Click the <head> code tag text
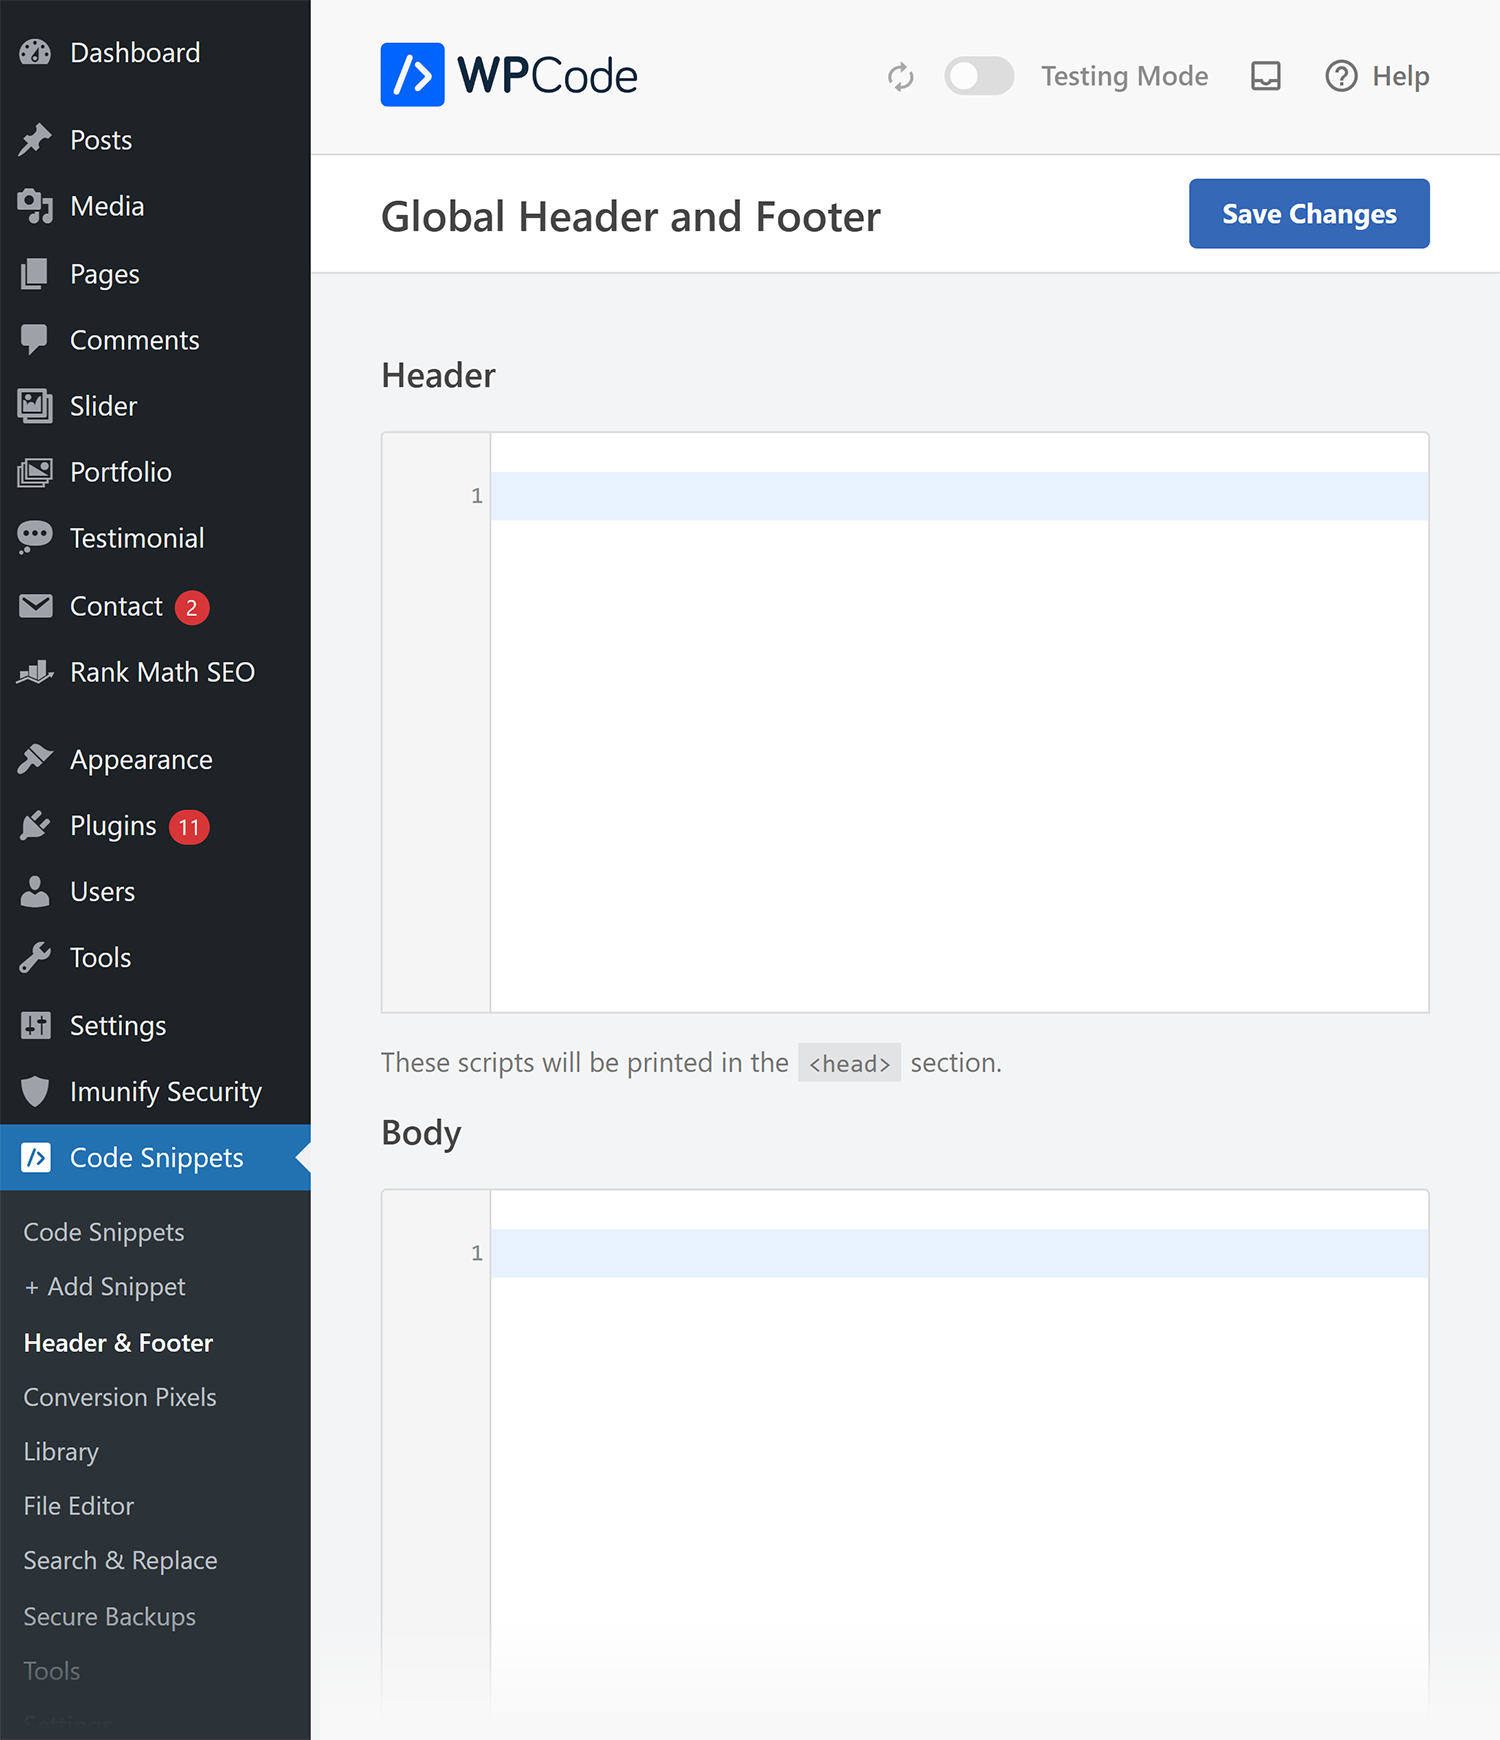 tap(850, 1063)
